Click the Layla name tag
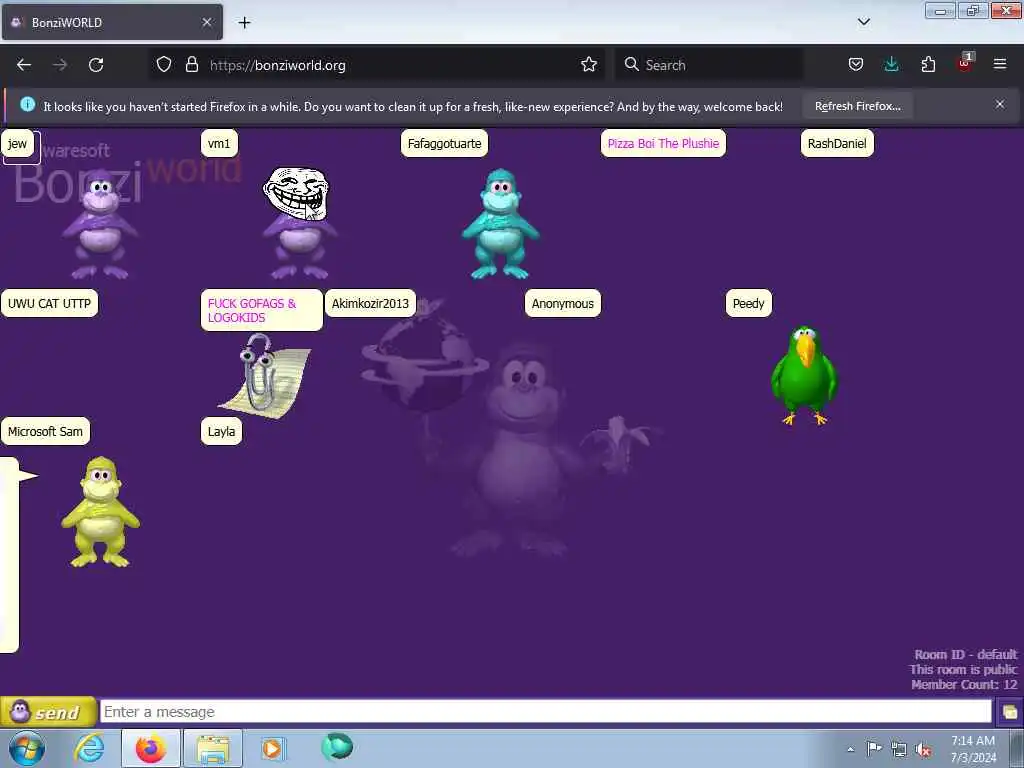Screen dimensions: 1024x768 coord(221,432)
